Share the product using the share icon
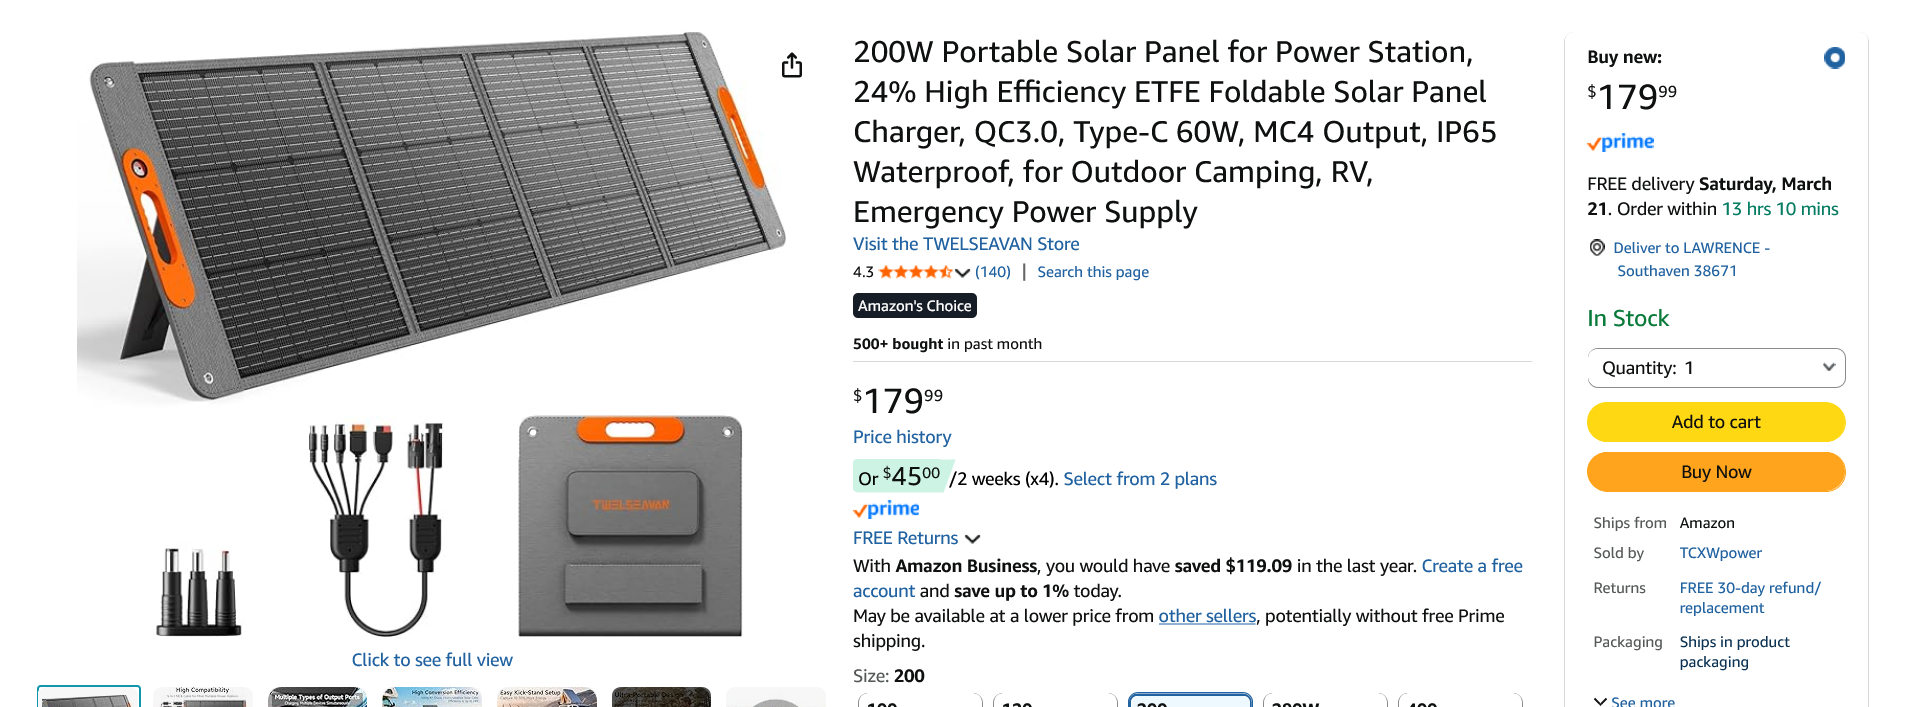1912x707 pixels. click(x=791, y=64)
